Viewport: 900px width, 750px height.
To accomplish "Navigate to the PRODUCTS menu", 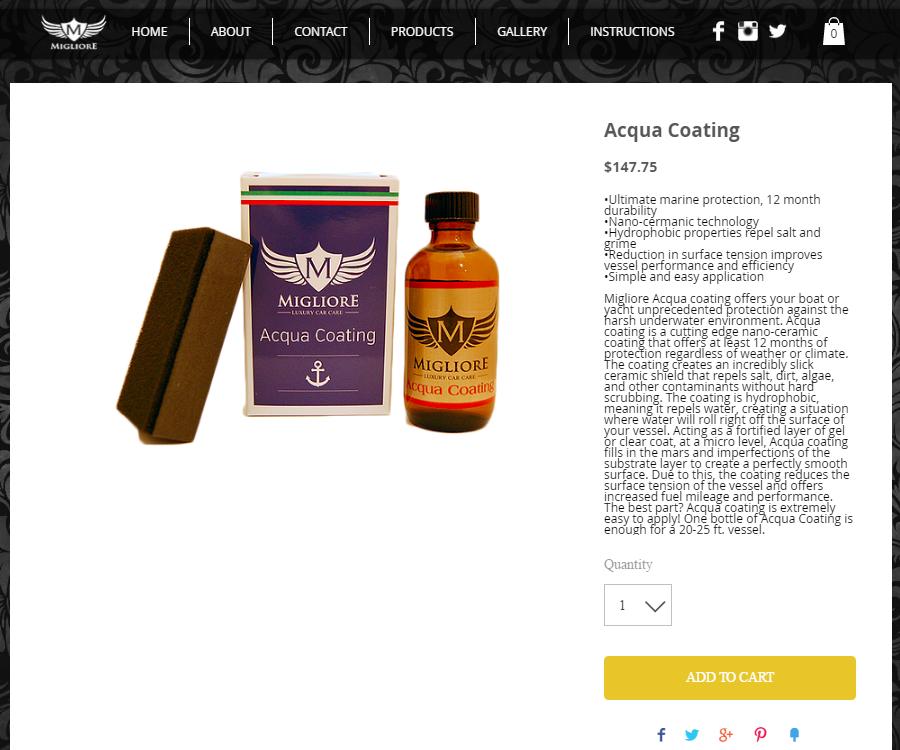I will coord(422,32).
